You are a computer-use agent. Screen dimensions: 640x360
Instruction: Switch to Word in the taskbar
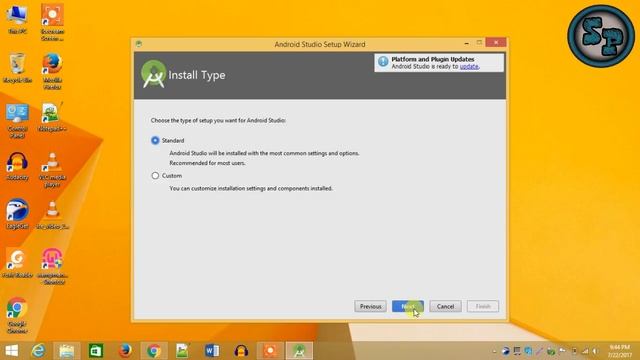212,351
